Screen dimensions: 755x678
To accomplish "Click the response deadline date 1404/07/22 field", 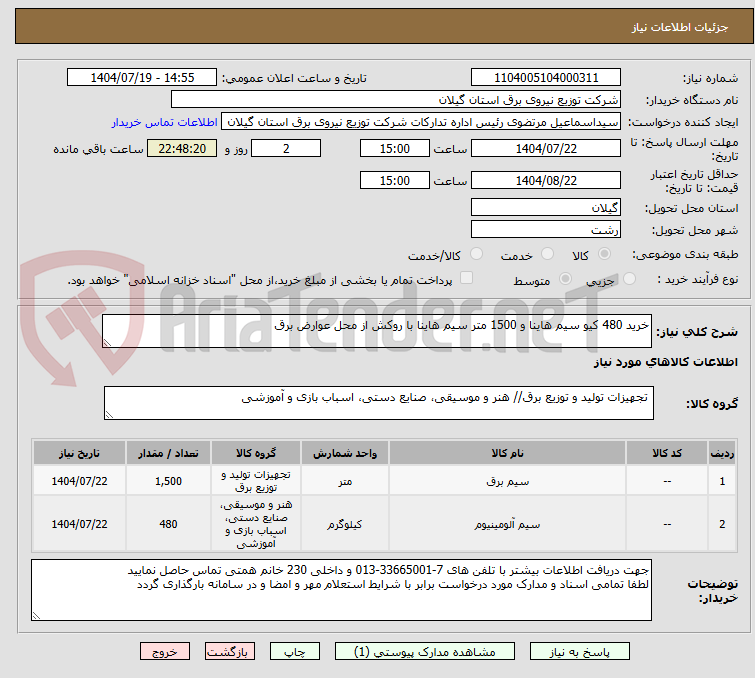I will point(546,148).
